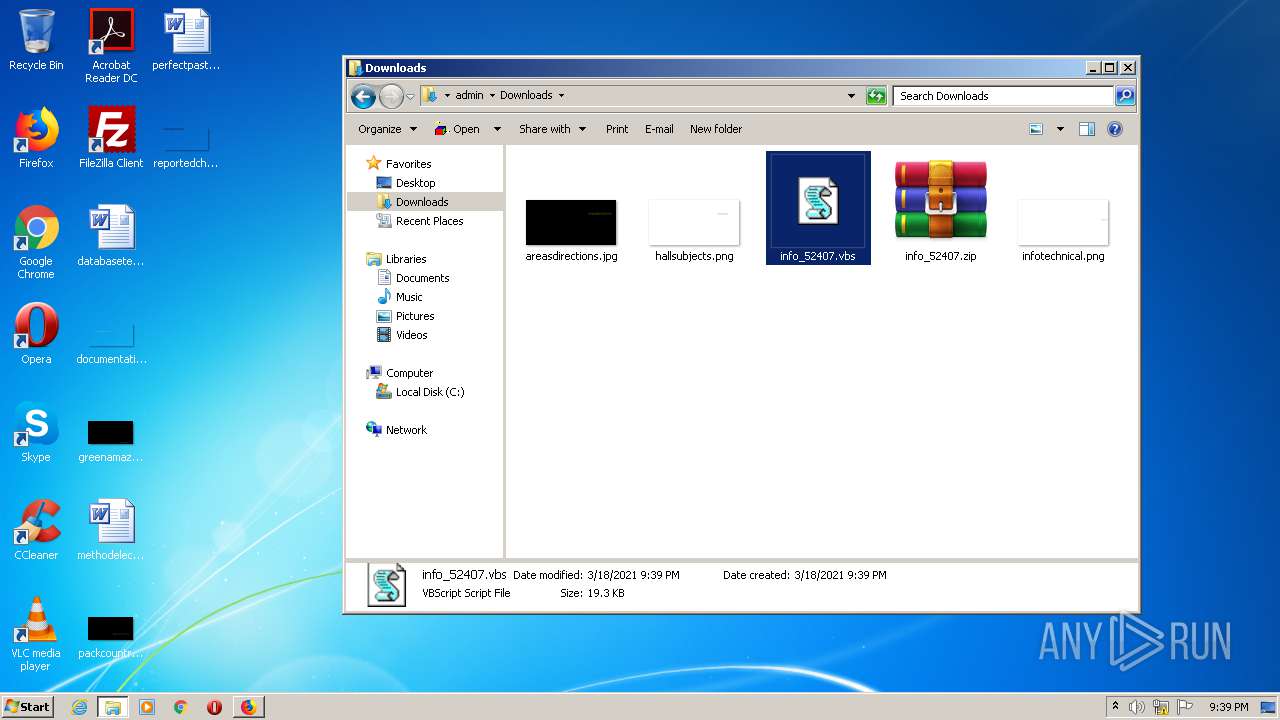Expand the address bar history dropdown
Image resolution: width=1280 pixels, height=720 pixels.
pos(851,96)
